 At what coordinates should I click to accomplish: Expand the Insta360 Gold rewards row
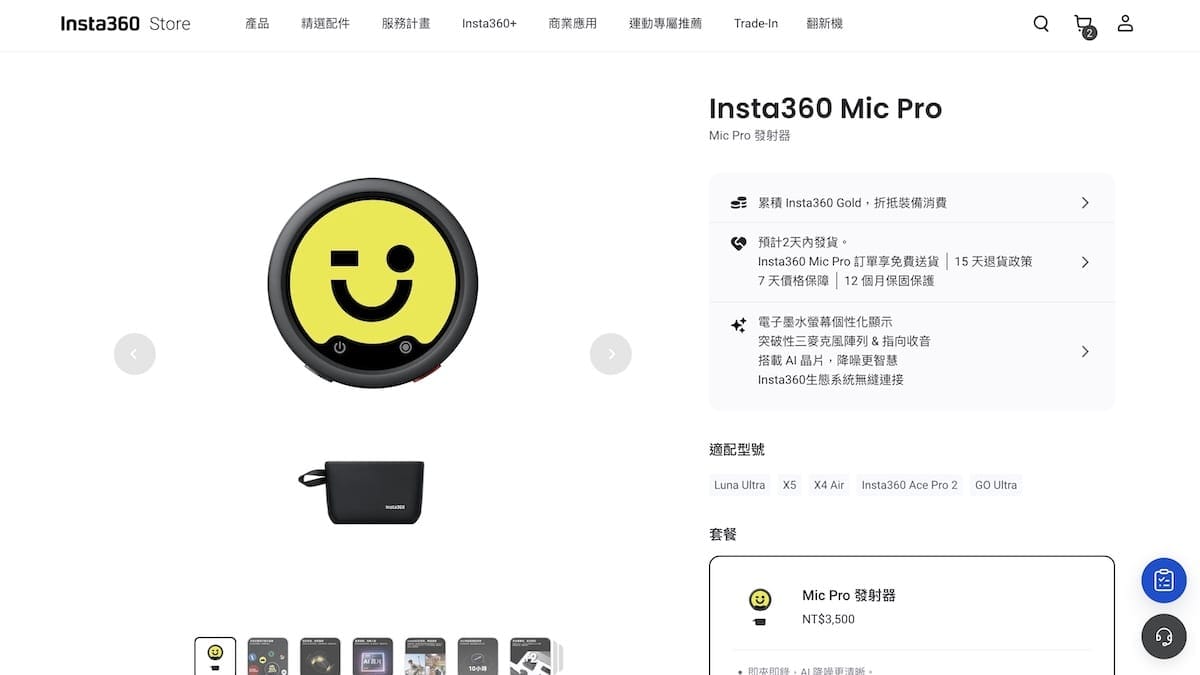912,203
